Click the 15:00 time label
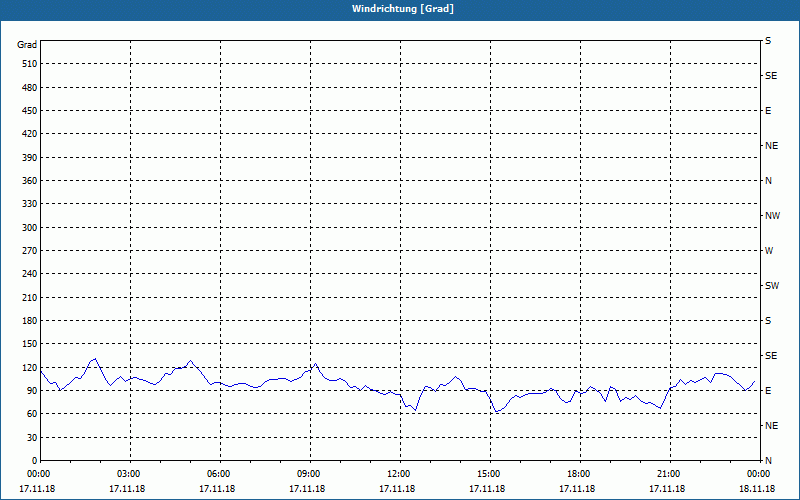This screenshot has width=800, height=500. tap(489, 474)
